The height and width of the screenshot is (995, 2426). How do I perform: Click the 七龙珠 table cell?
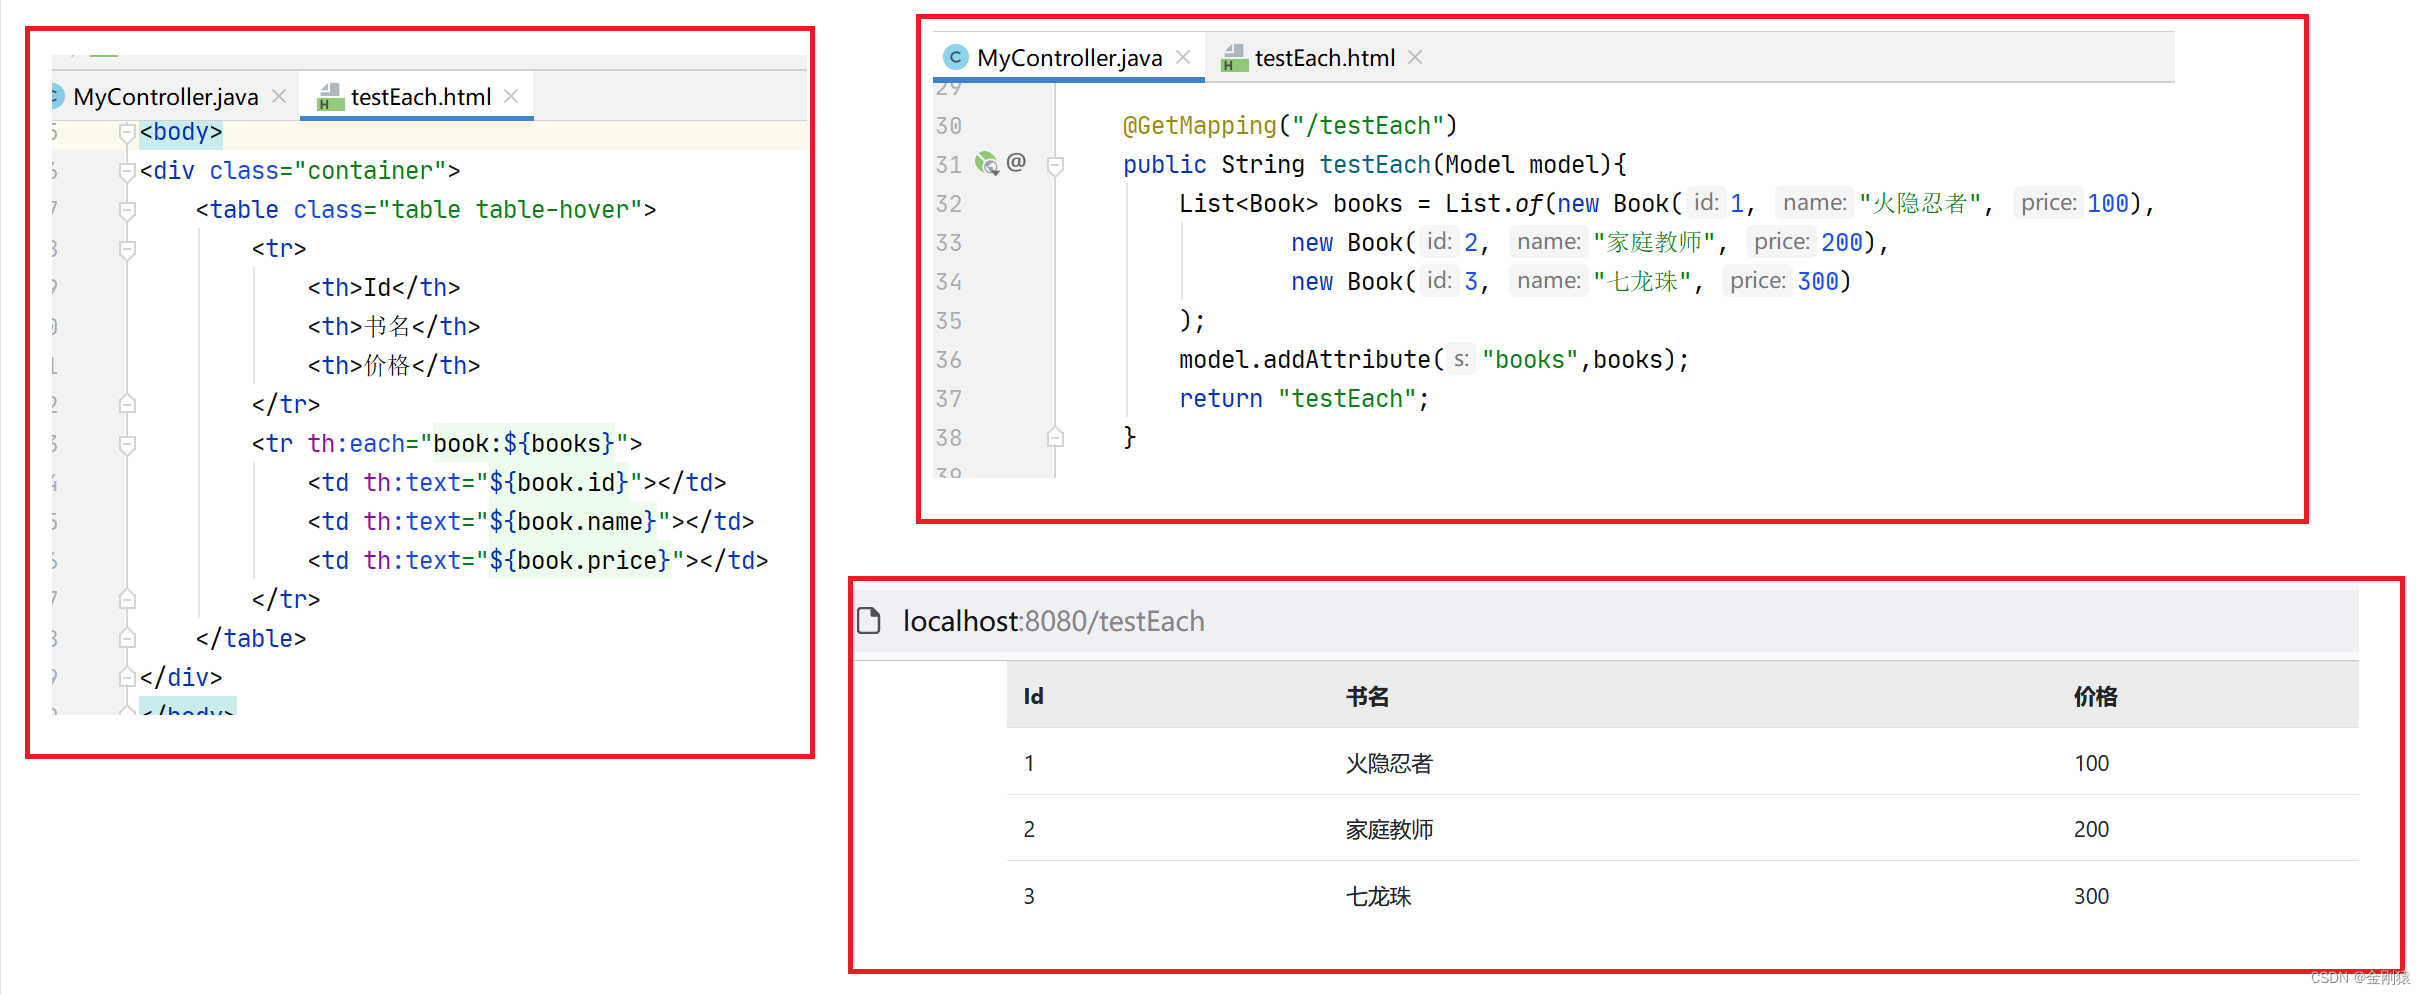point(1378,896)
